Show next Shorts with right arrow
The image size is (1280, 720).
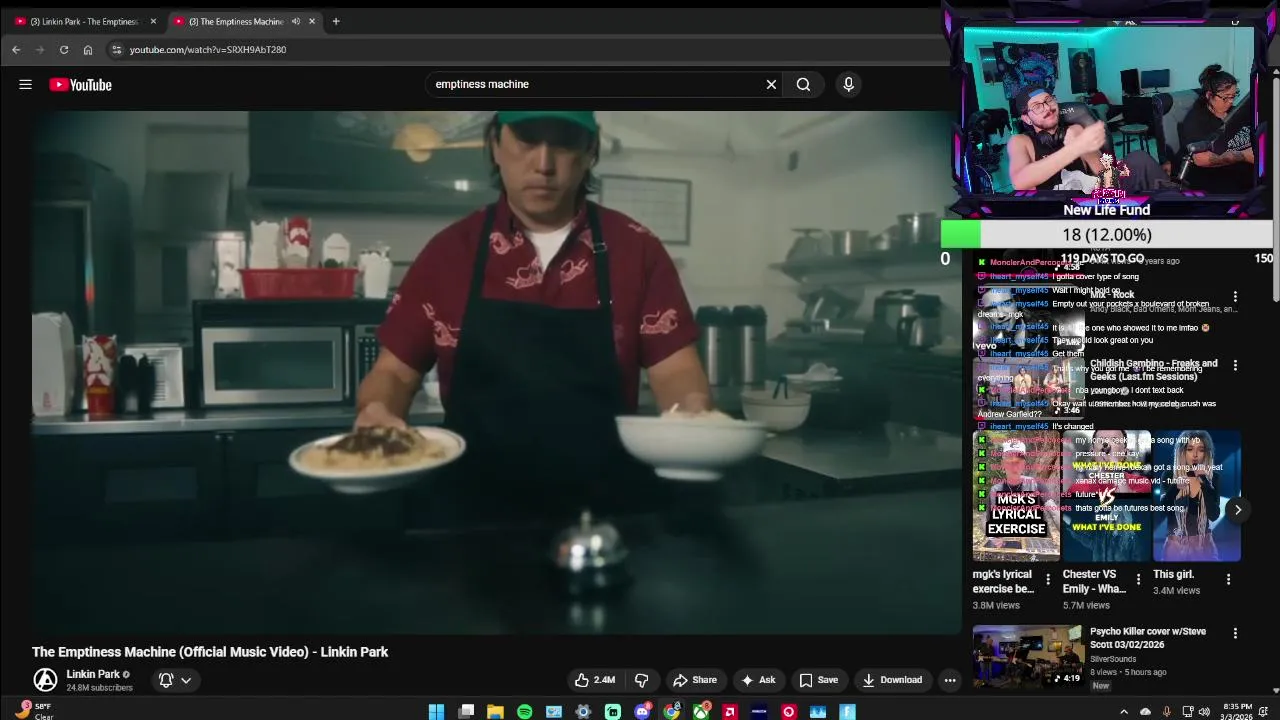coord(1238,510)
